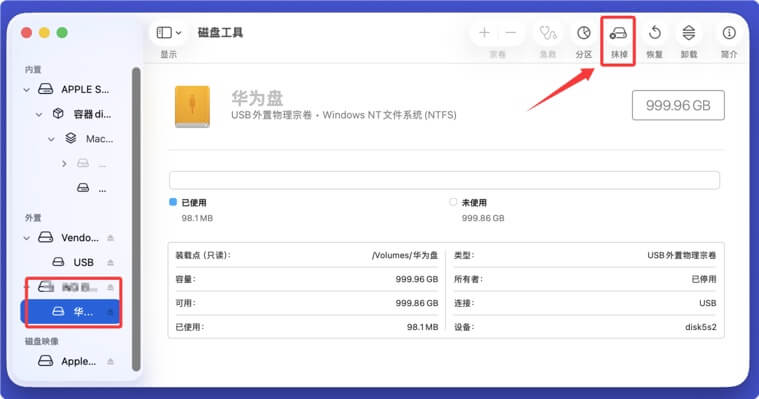Click the white 未使用 legend swatch
Screen dimensions: 759x399
pyautogui.click(x=453, y=202)
